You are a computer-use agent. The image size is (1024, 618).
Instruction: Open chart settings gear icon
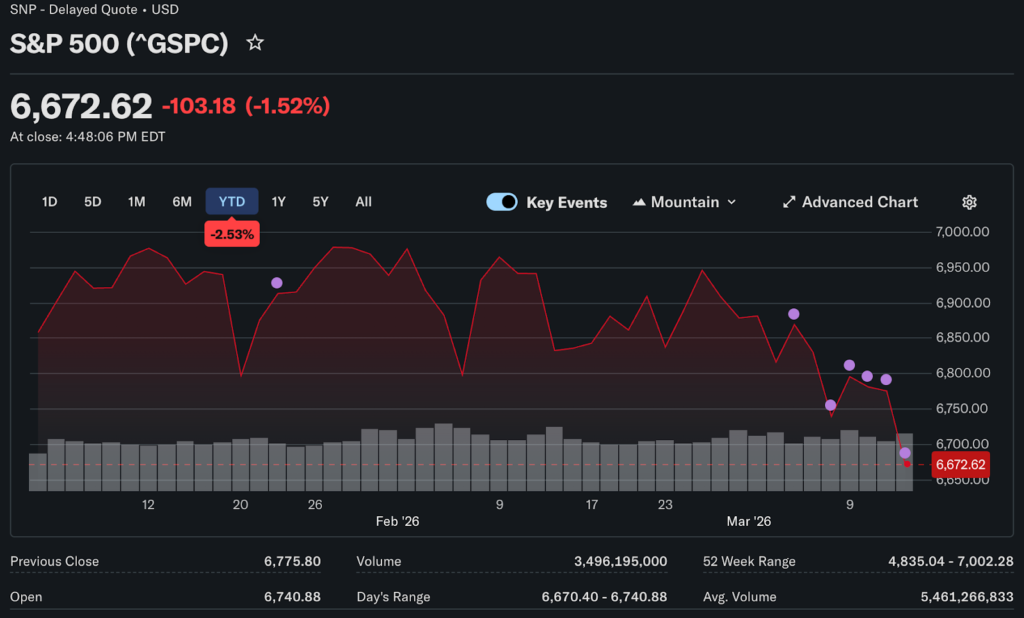pos(969,202)
